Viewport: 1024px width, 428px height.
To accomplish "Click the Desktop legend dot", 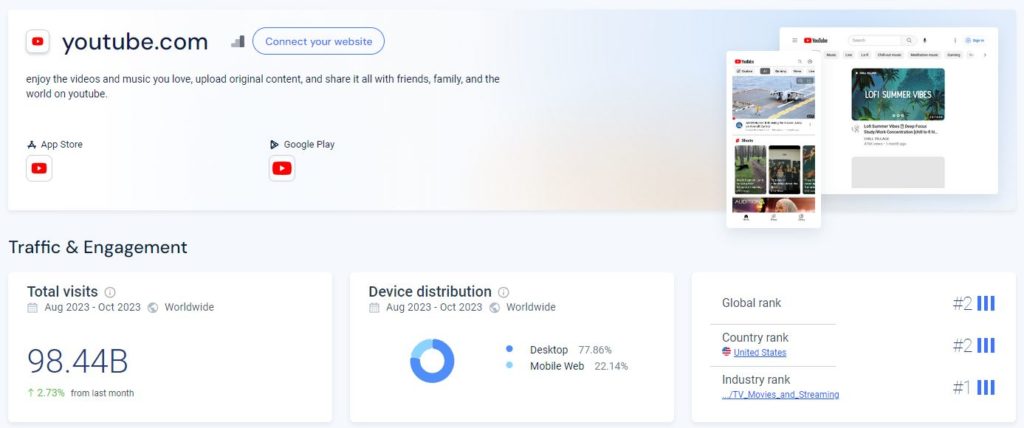I will (509, 349).
